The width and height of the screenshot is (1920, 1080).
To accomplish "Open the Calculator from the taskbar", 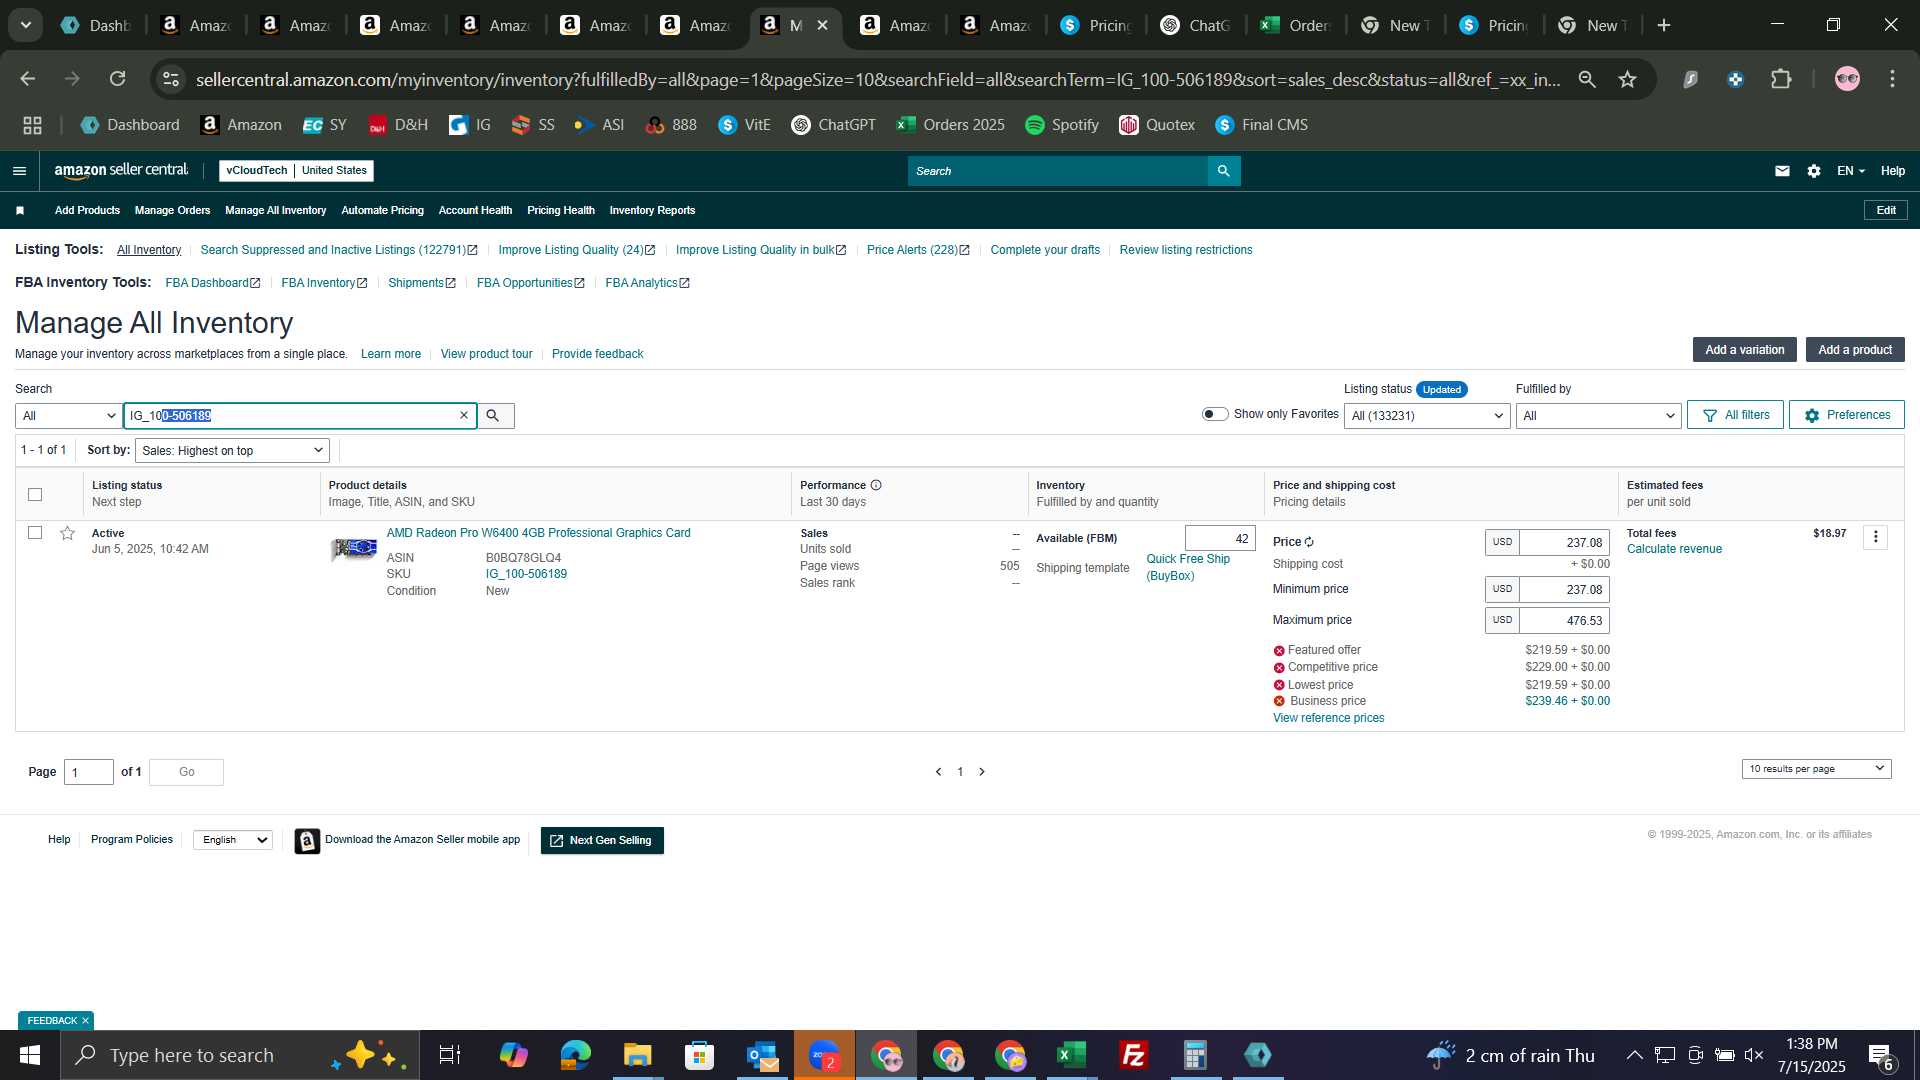I will pos(1195,1055).
